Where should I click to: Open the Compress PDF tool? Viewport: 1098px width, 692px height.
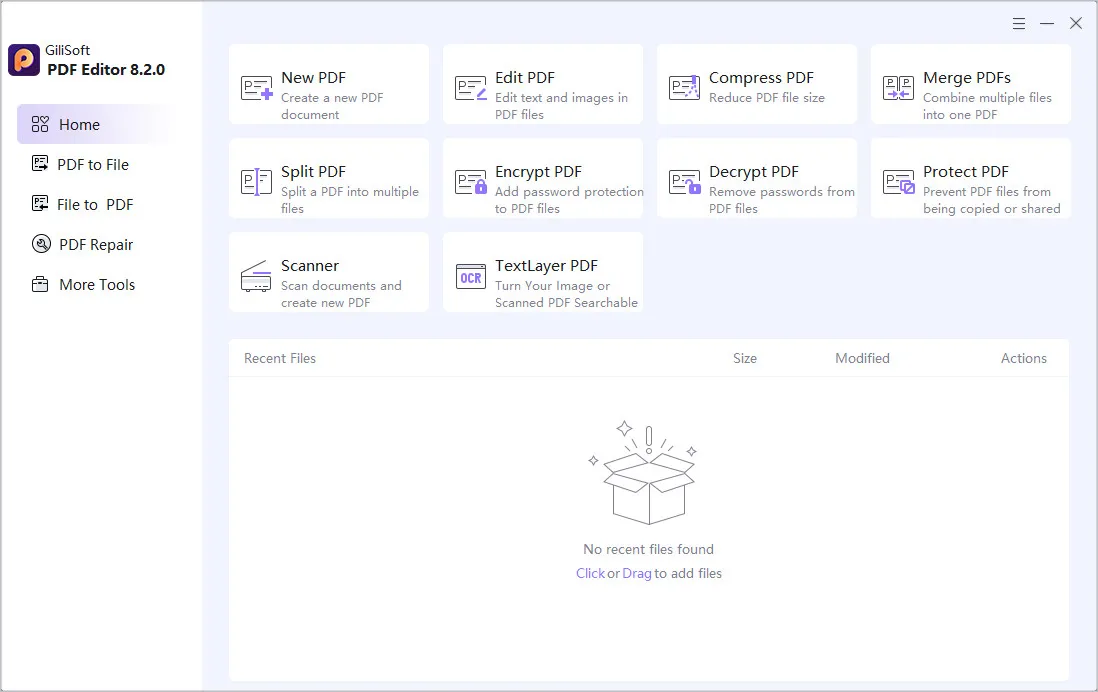pos(756,84)
